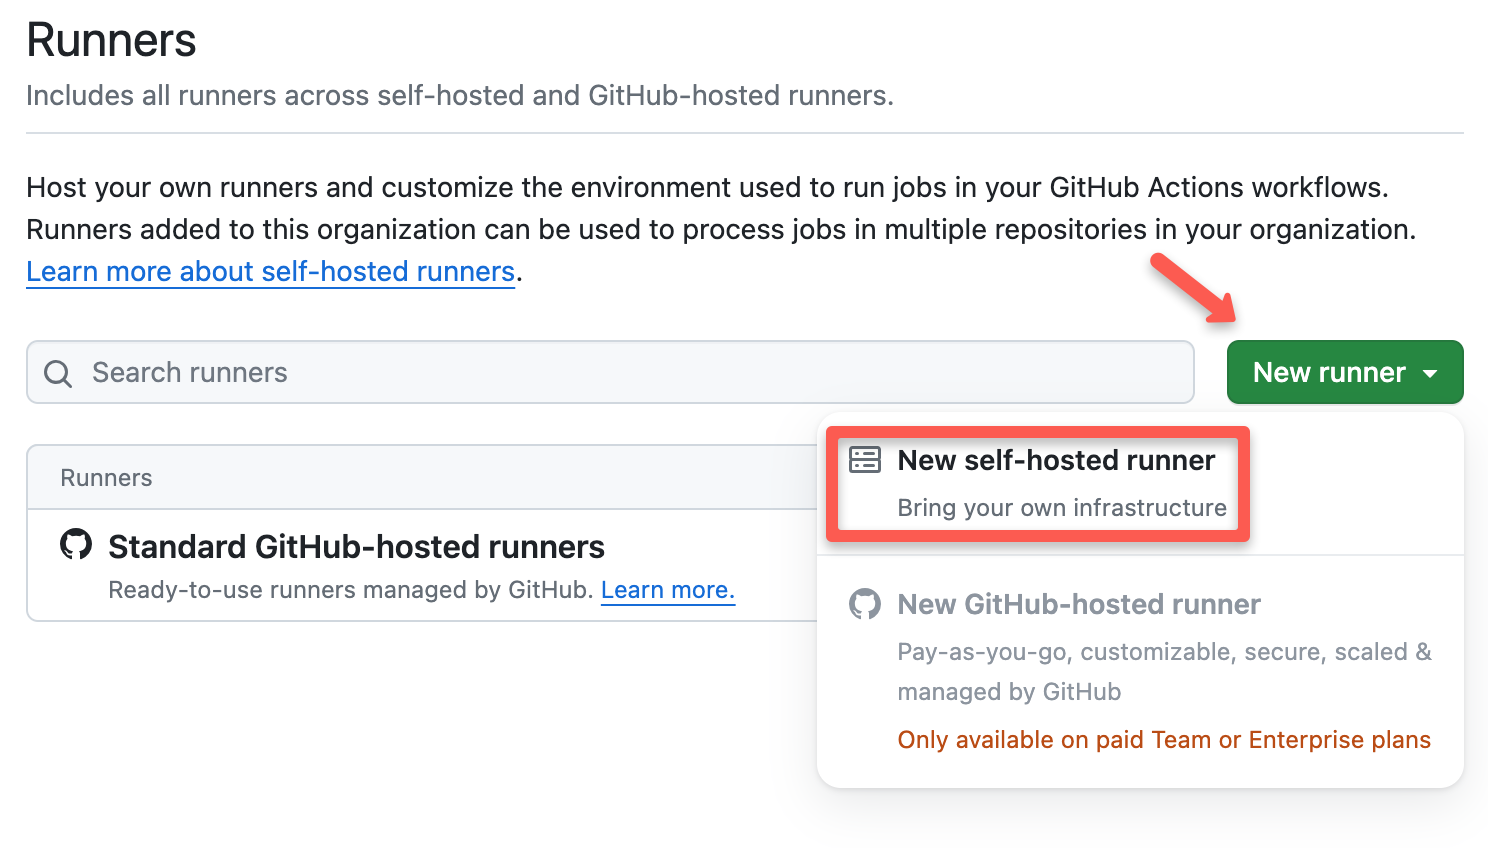Click the Runners page heading
Viewport: 1488px width, 848px height.
pyautogui.click(x=110, y=39)
